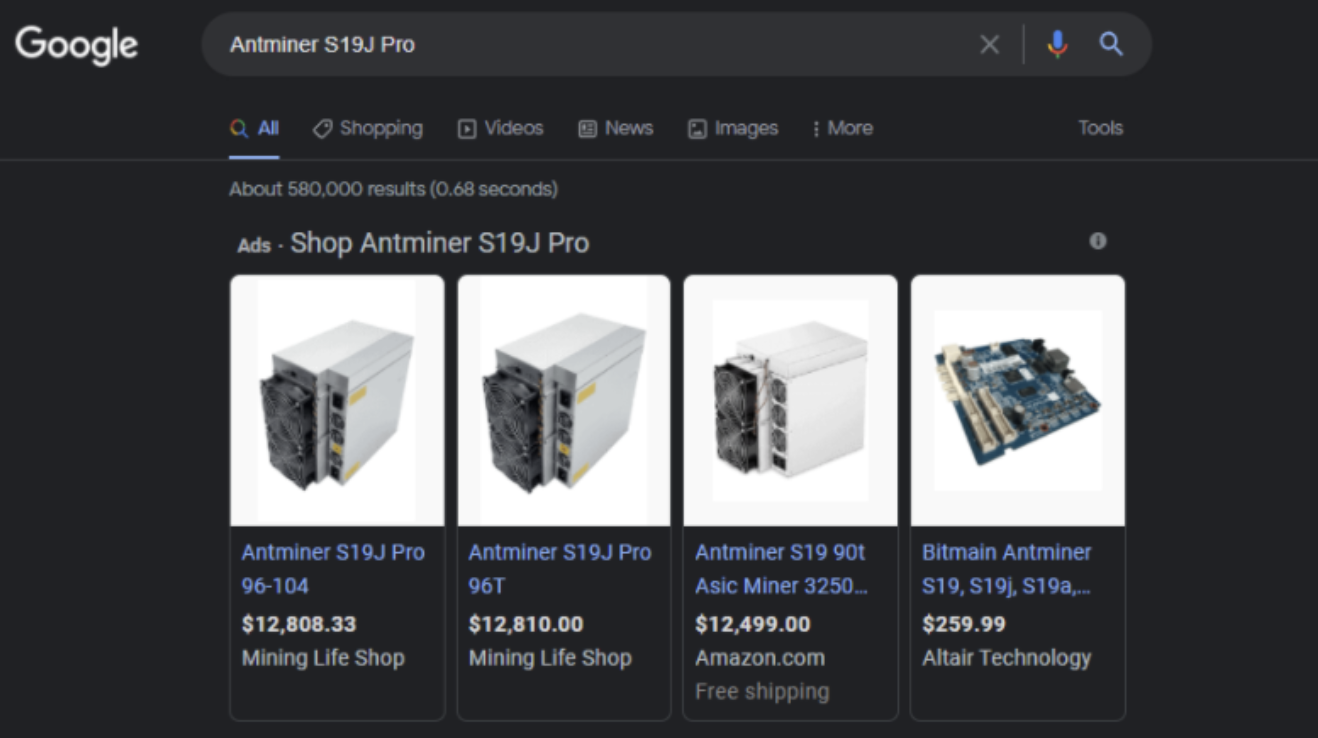This screenshot has height=738, width=1318.
Task: Start voice search with microphone icon
Action: [x=1057, y=44]
